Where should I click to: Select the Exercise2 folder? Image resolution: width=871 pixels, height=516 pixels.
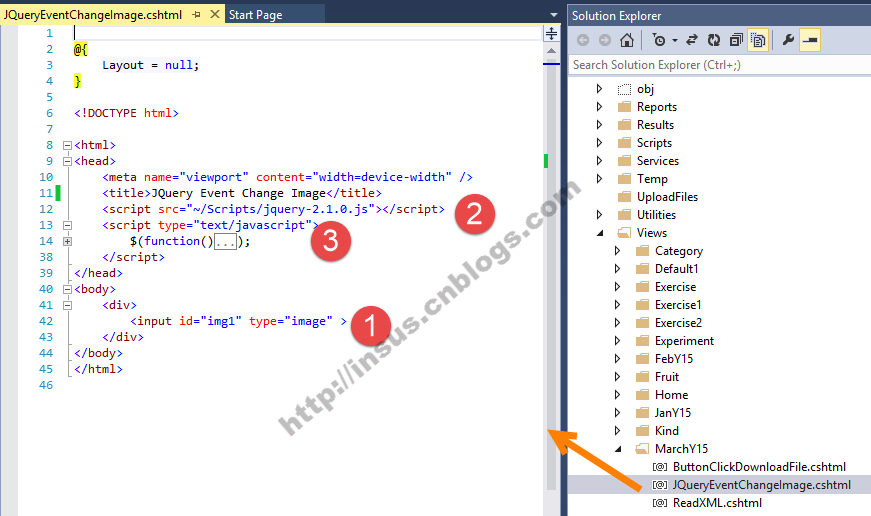click(678, 323)
